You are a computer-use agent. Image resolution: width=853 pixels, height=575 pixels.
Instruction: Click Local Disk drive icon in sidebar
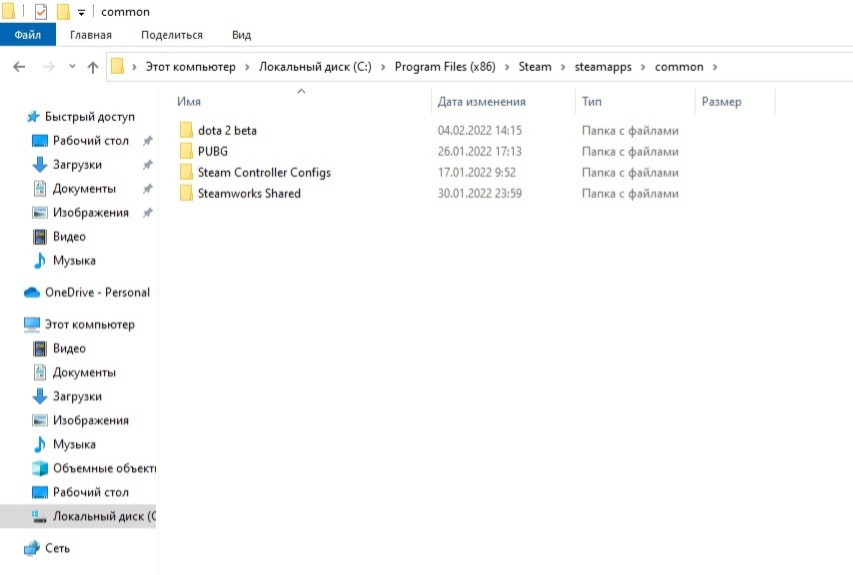point(40,516)
